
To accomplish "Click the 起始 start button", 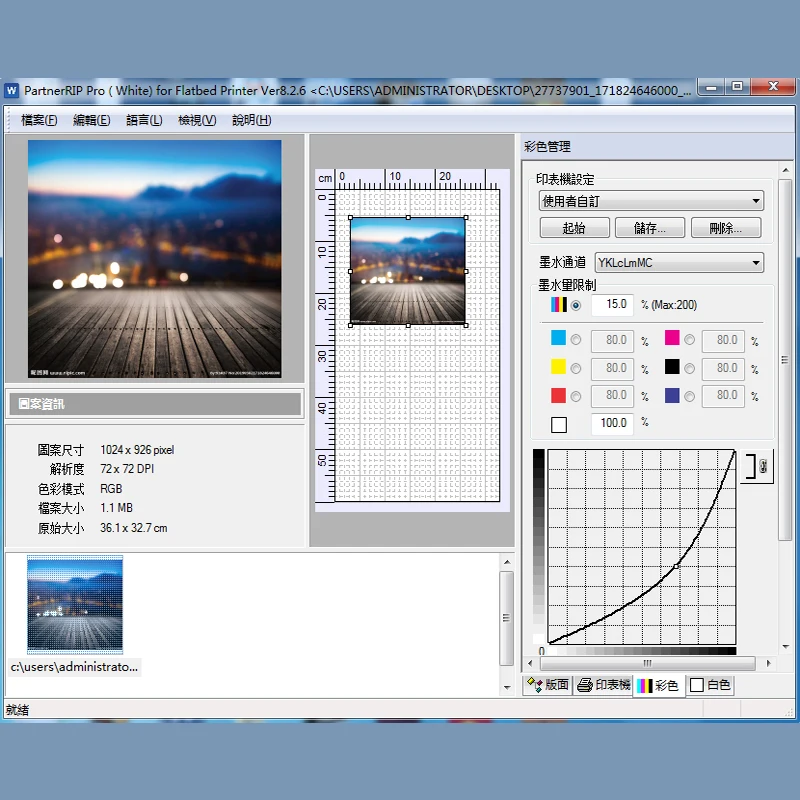I will (574, 227).
